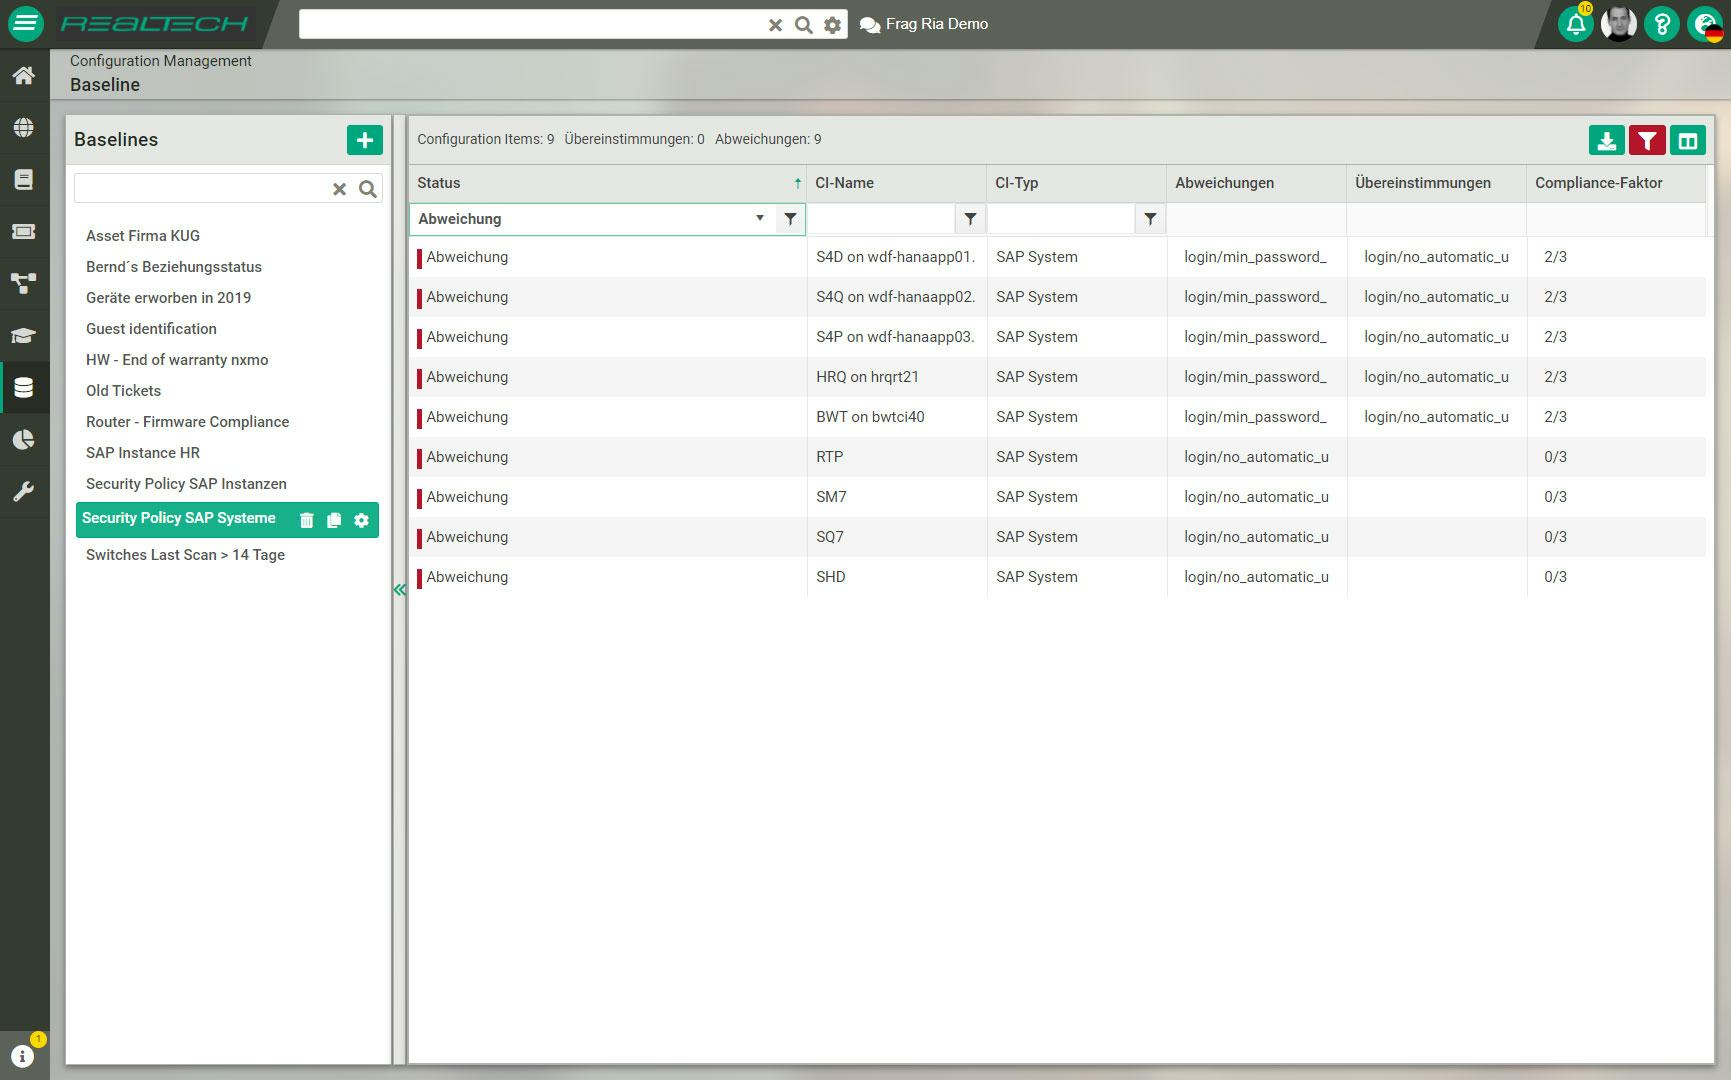Viewport: 1731px width, 1080px height.
Task: Expand the Status filter dropdown
Action: click(760, 218)
